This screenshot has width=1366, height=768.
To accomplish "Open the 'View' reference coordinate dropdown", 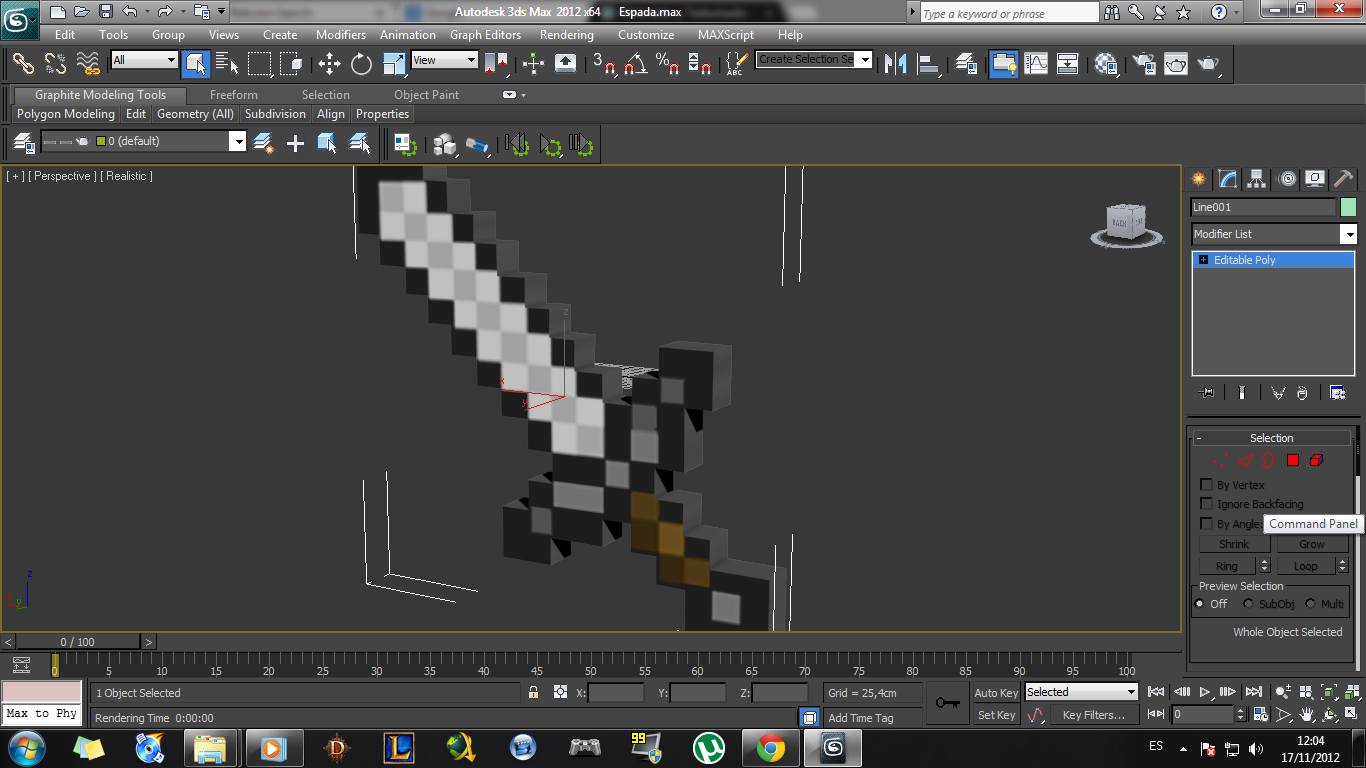I will (x=445, y=60).
